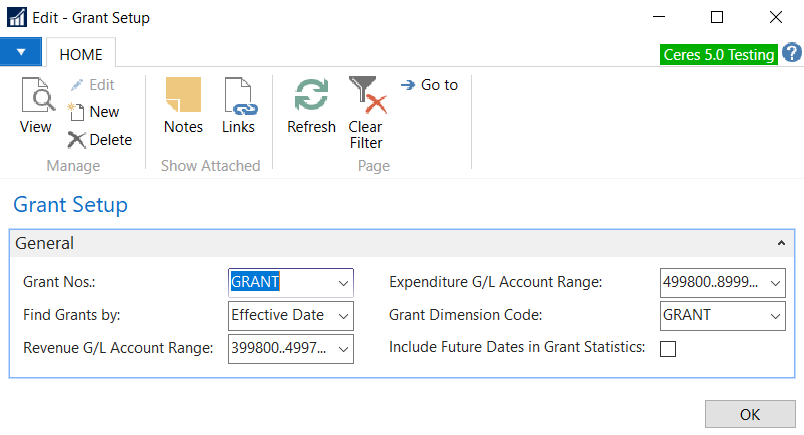Viewport: 804px width, 435px height.
Task: Expand the Find Grants by dropdown
Action: 344,315
